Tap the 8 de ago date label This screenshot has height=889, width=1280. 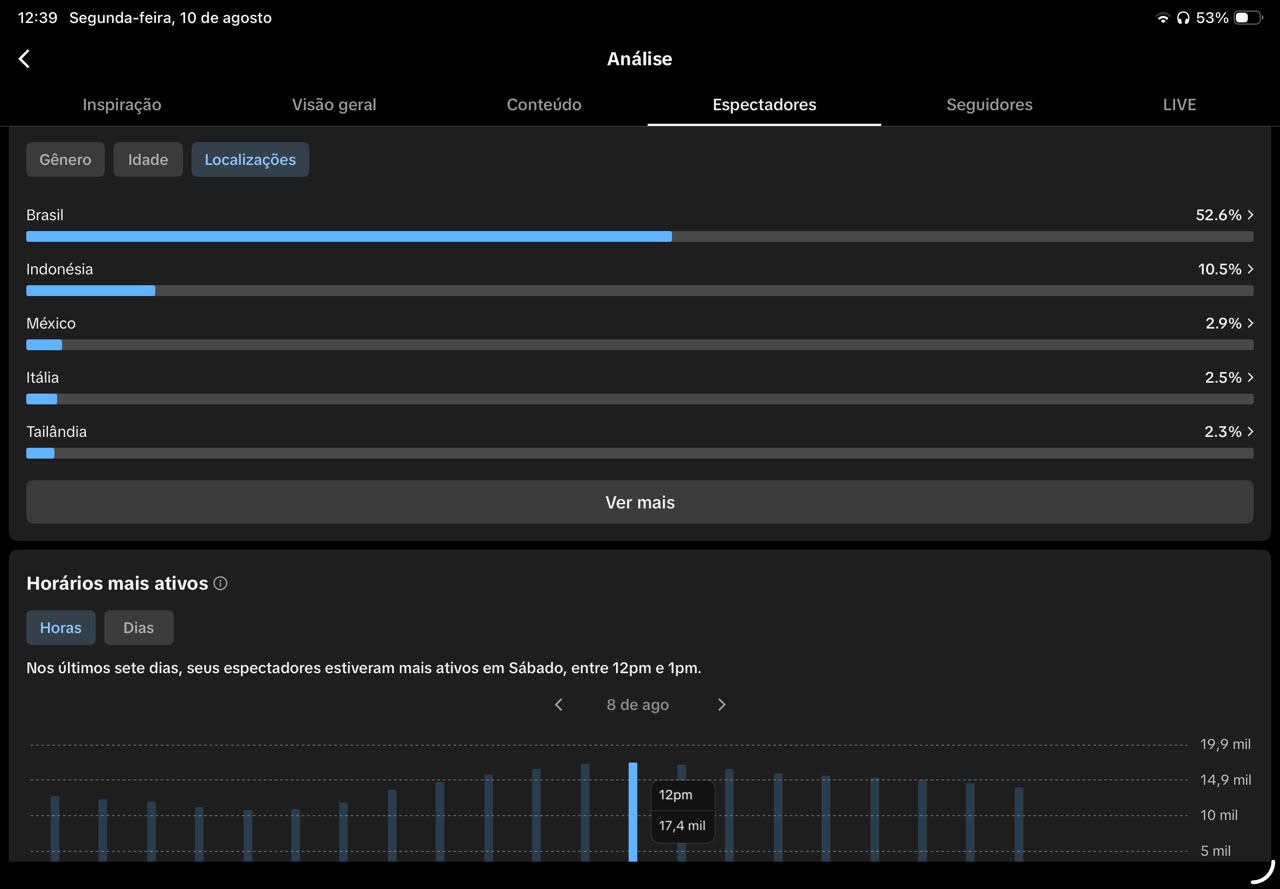pos(638,705)
